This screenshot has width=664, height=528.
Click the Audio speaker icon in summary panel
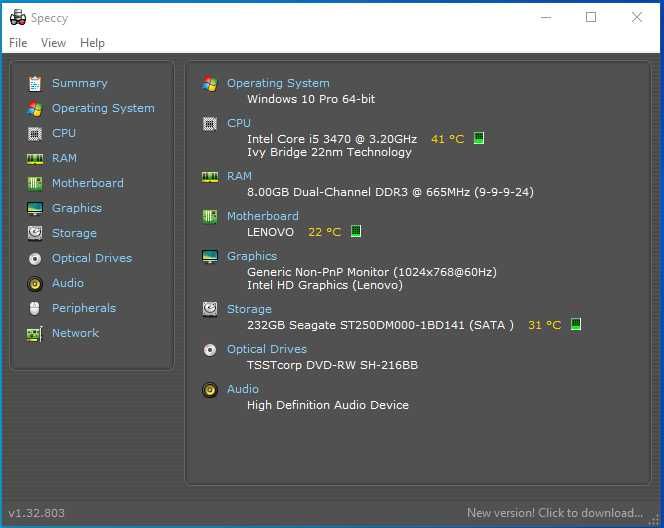click(x=210, y=390)
